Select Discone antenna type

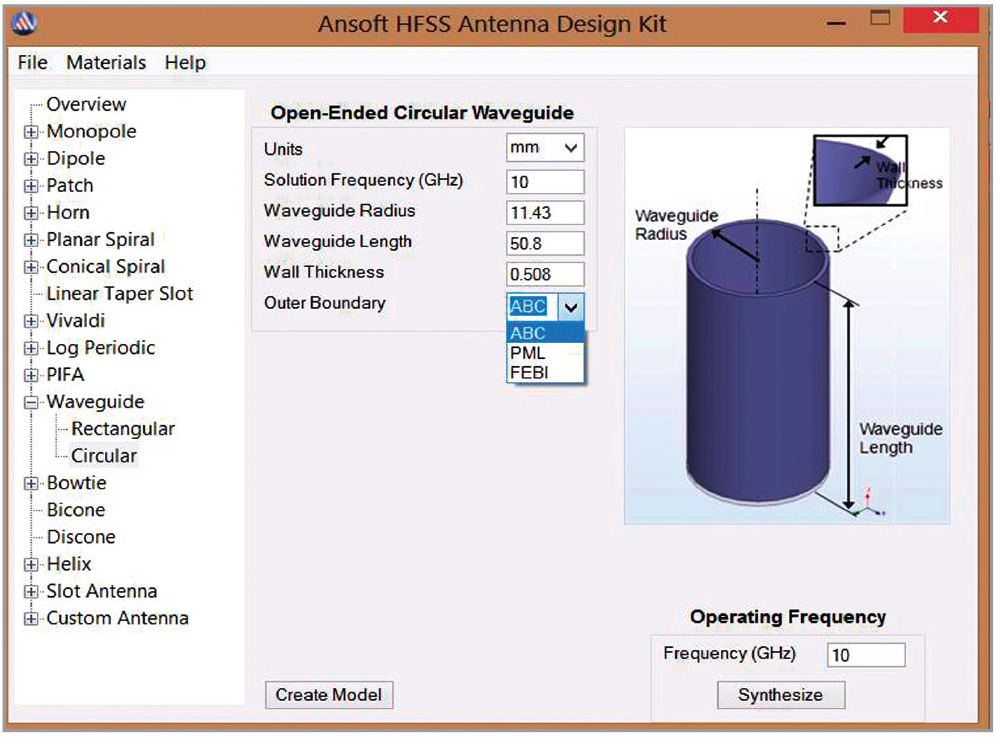pos(81,537)
